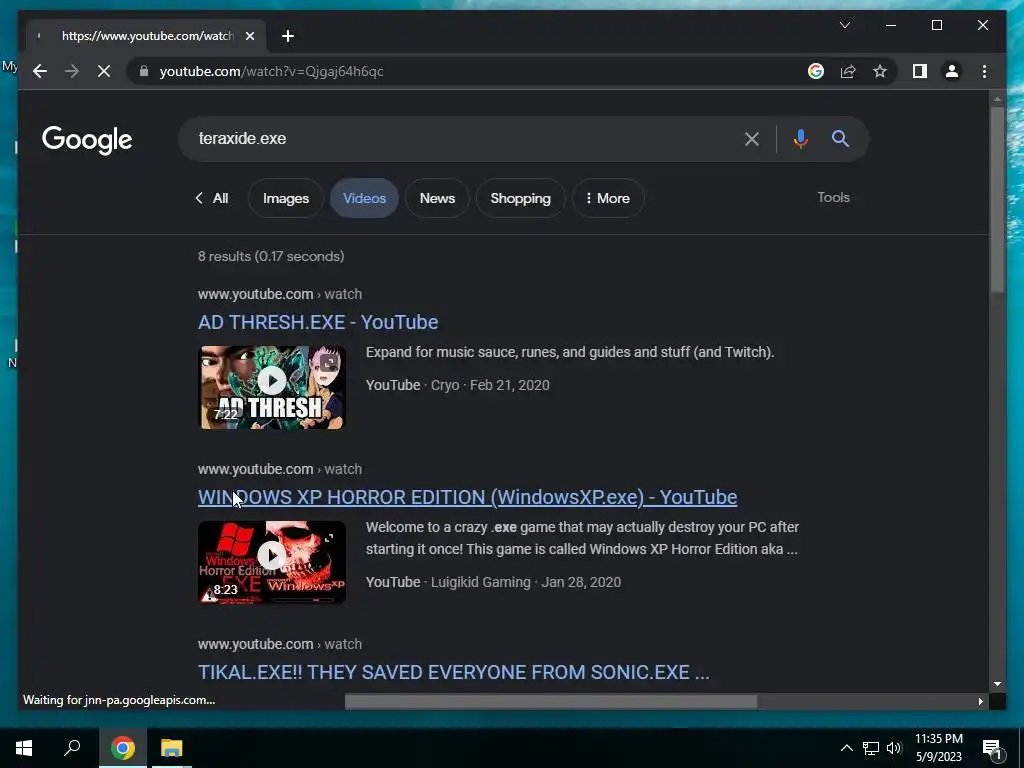Submit search with the magnifier icon

[840, 138]
